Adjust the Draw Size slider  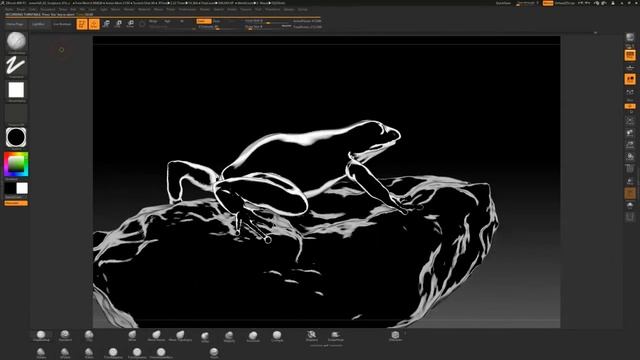coord(267,27)
